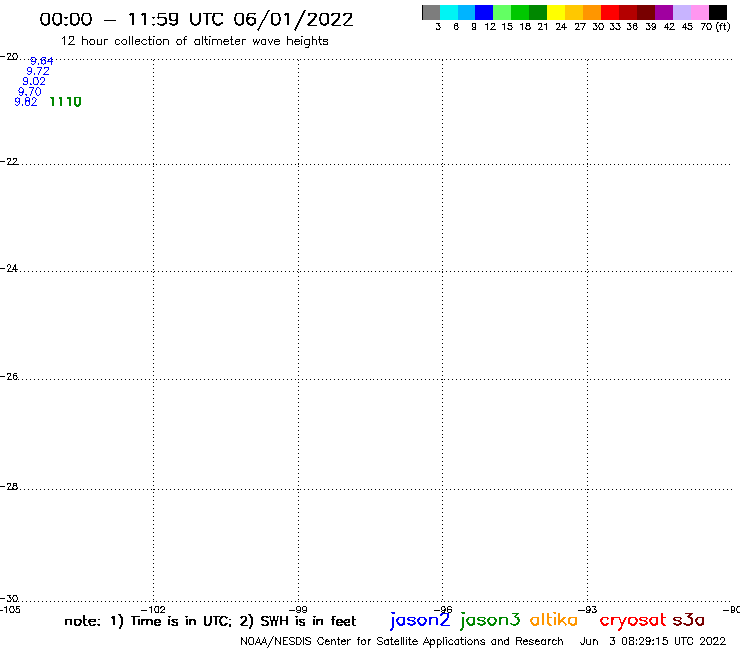Click the black swatch in the color legend
This screenshot has width=740, height=650.
point(717,12)
